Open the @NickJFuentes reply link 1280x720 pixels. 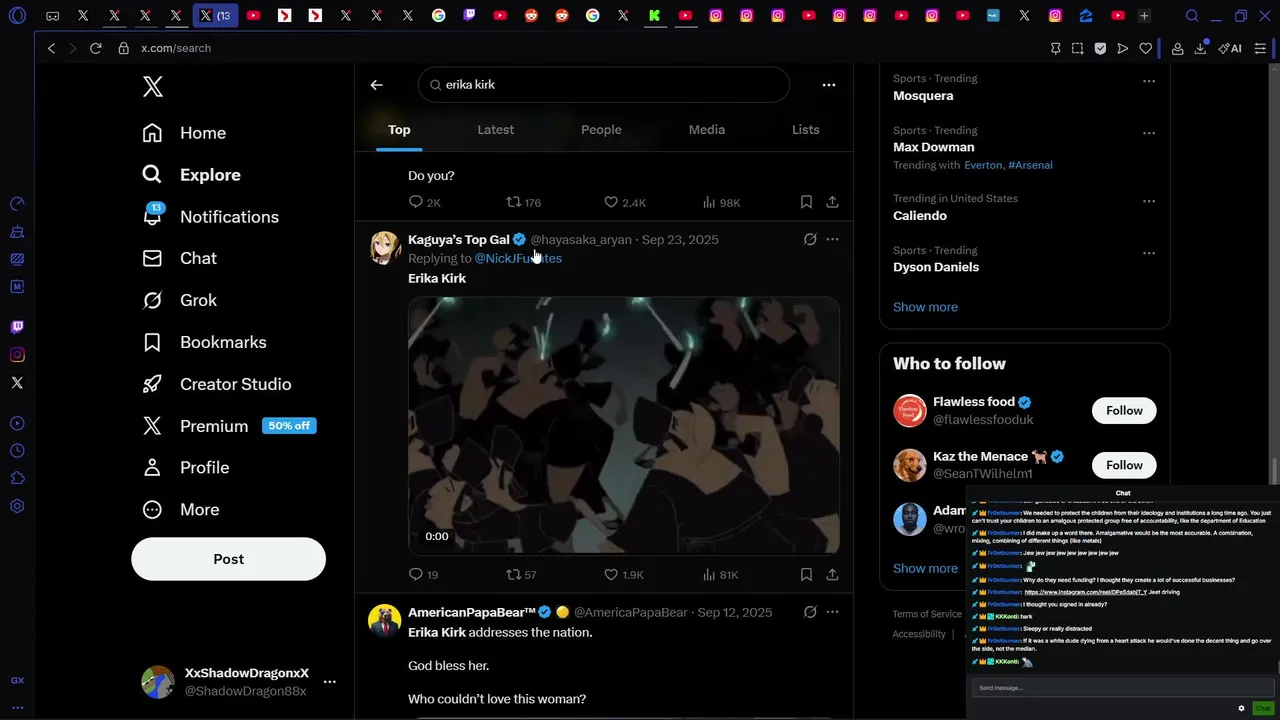pyautogui.click(x=518, y=258)
